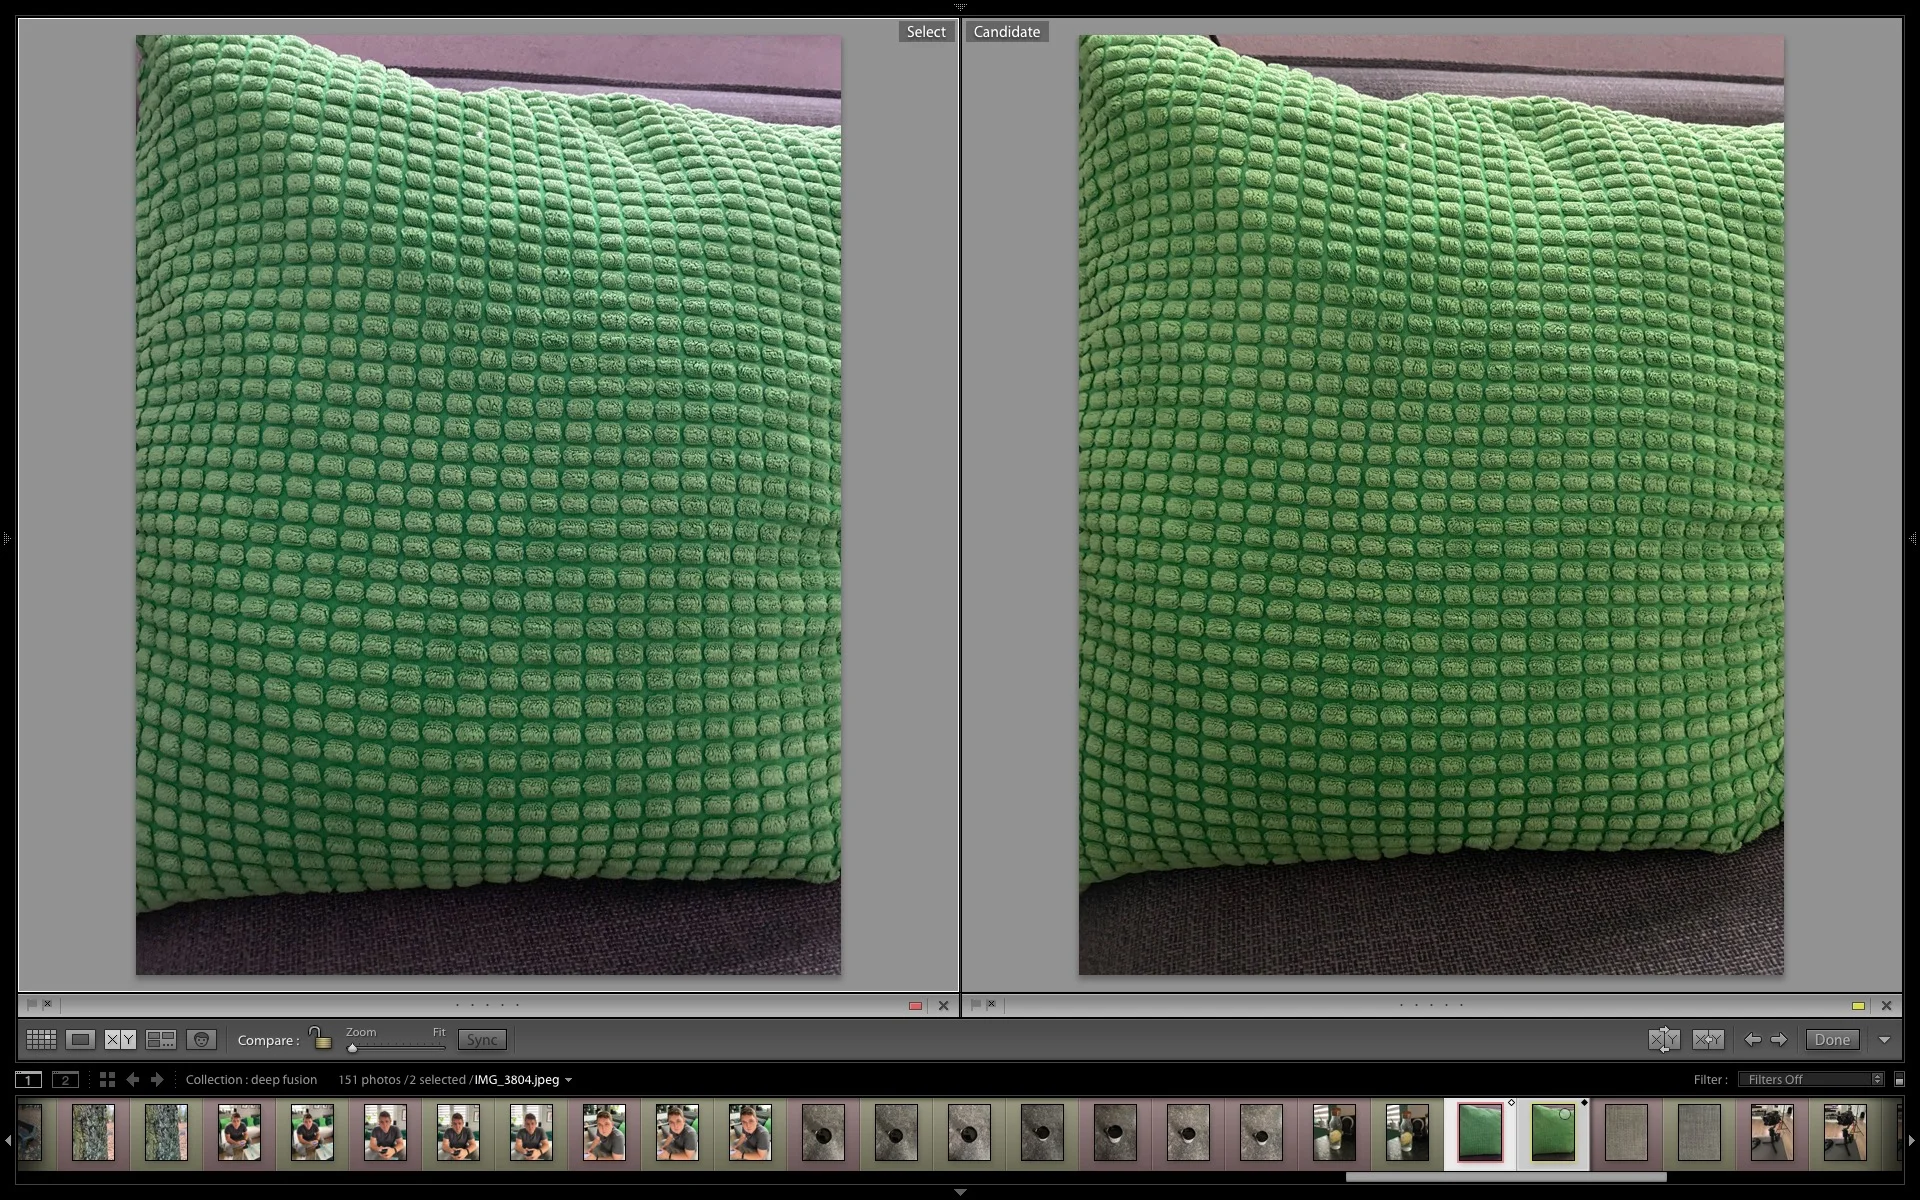Viewport: 1920px width, 1200px height.
Task: Adjust the Zoom slider handle
Action: click(x=352, y=1048)
